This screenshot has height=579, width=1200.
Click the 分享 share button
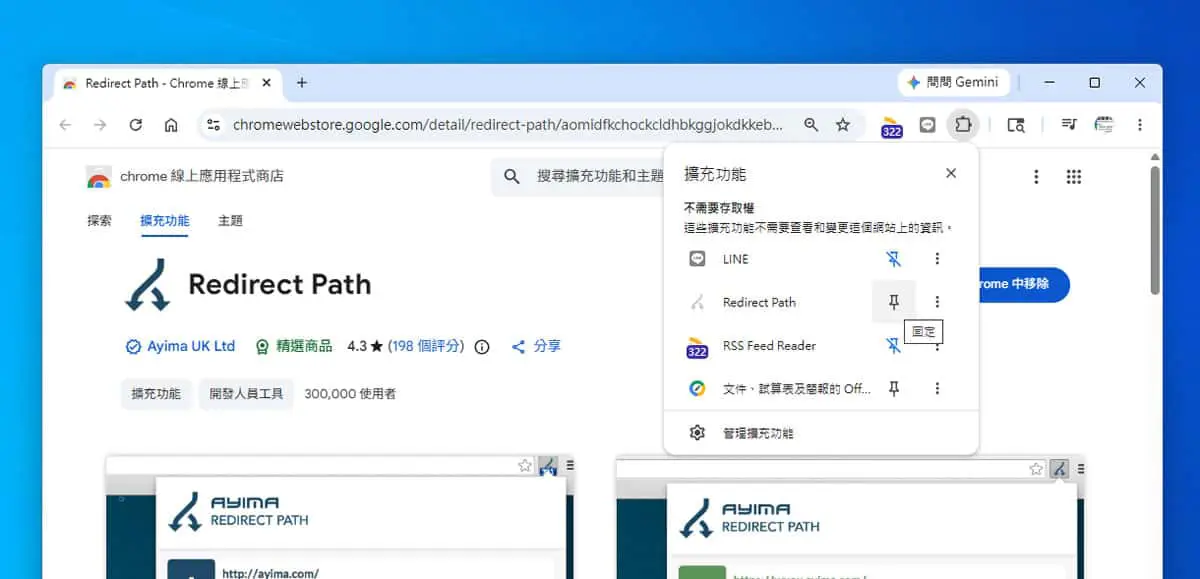point(536,346)
